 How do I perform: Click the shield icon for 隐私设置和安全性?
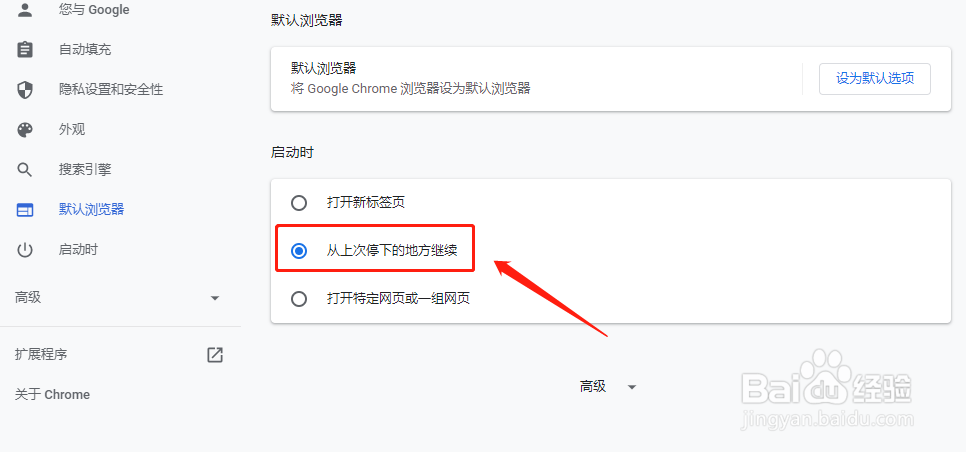25,90
